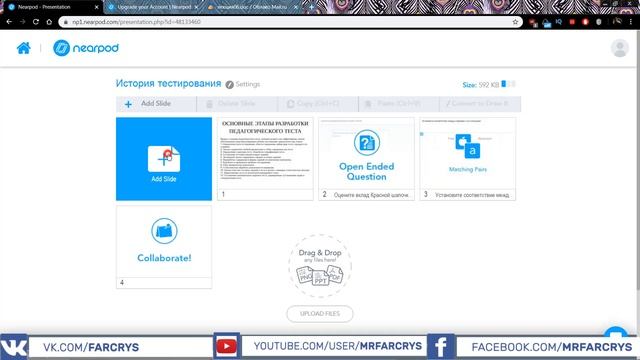The width and height of the screenshot is (640, 360).
Task: Click the Drag & Drop files area
Action: 320,266
